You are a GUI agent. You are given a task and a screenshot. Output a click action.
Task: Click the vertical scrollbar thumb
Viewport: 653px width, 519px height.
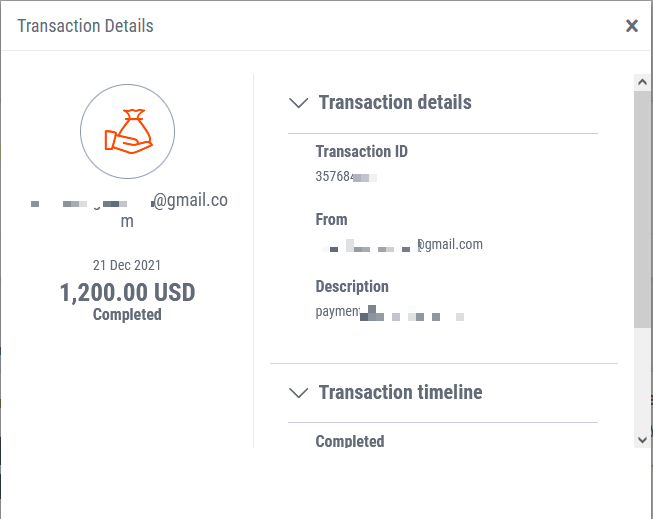pos(642,210)
